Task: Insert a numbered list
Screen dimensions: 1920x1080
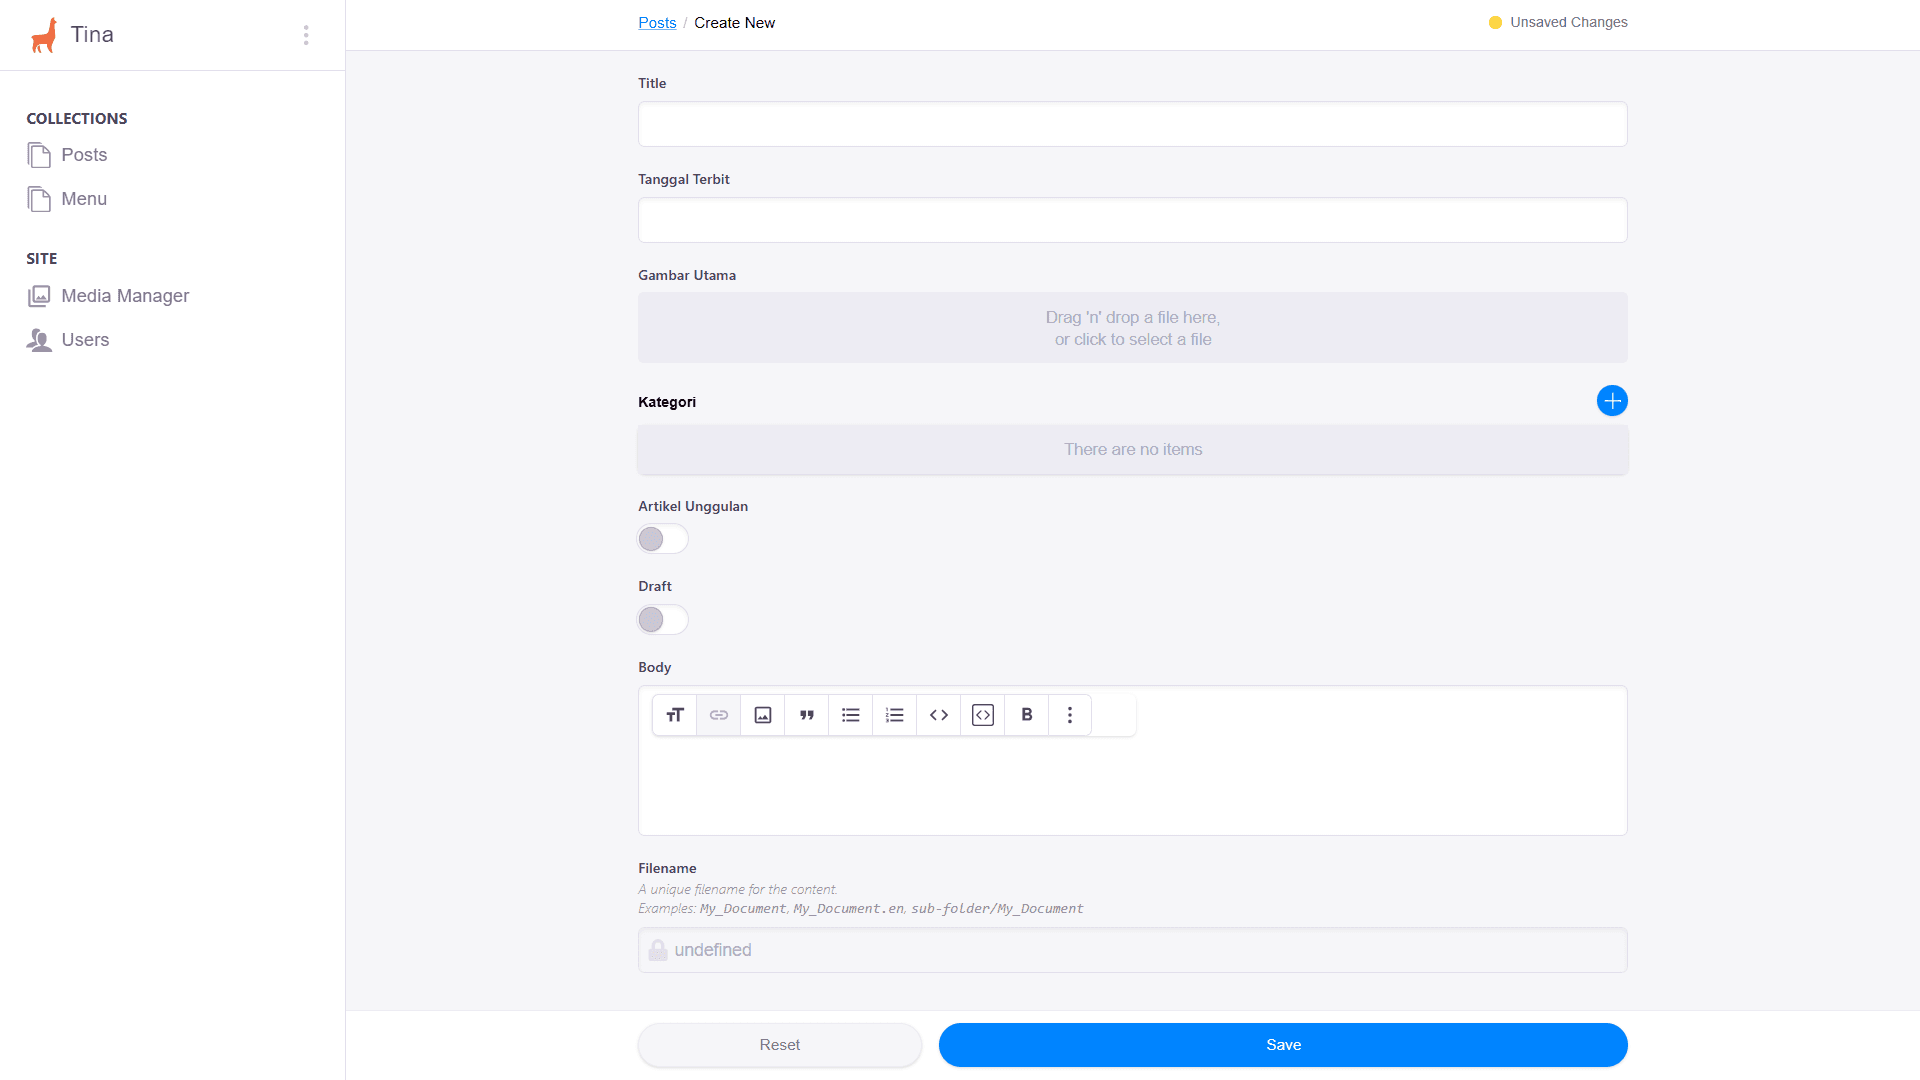Action: click(895, 715)
